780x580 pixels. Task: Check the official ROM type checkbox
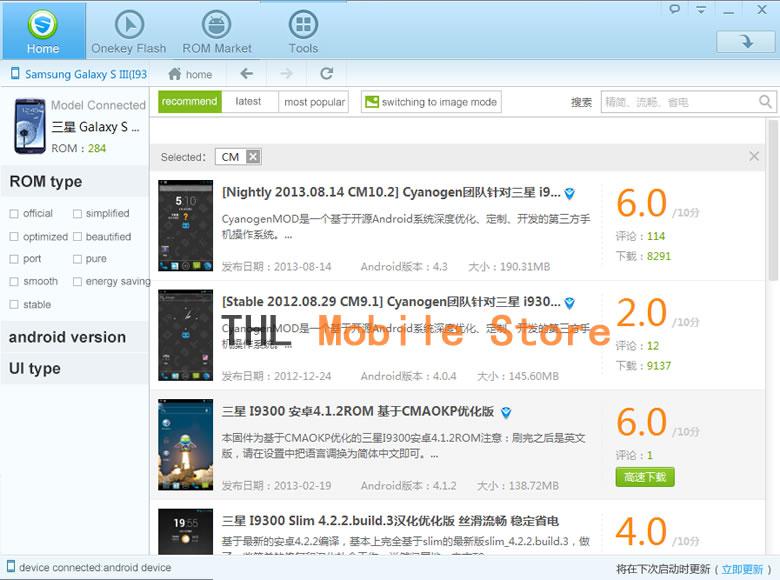tap(14, 214)
